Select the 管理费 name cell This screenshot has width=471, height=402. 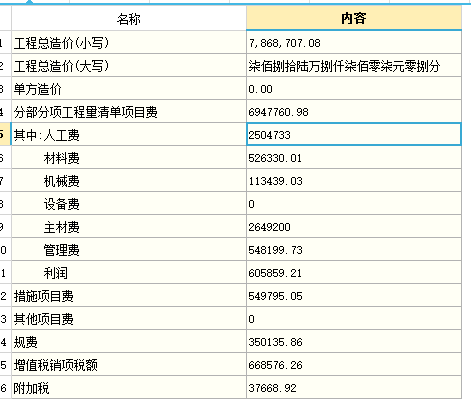click(129, 249)
